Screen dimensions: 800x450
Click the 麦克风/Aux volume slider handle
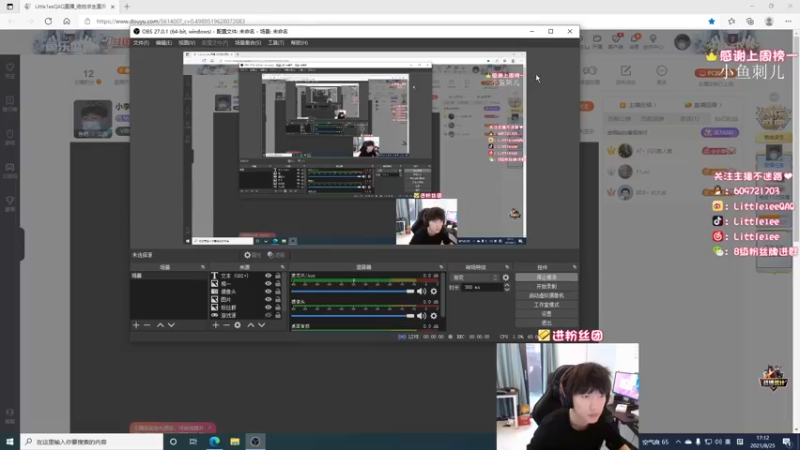point(410,291)
